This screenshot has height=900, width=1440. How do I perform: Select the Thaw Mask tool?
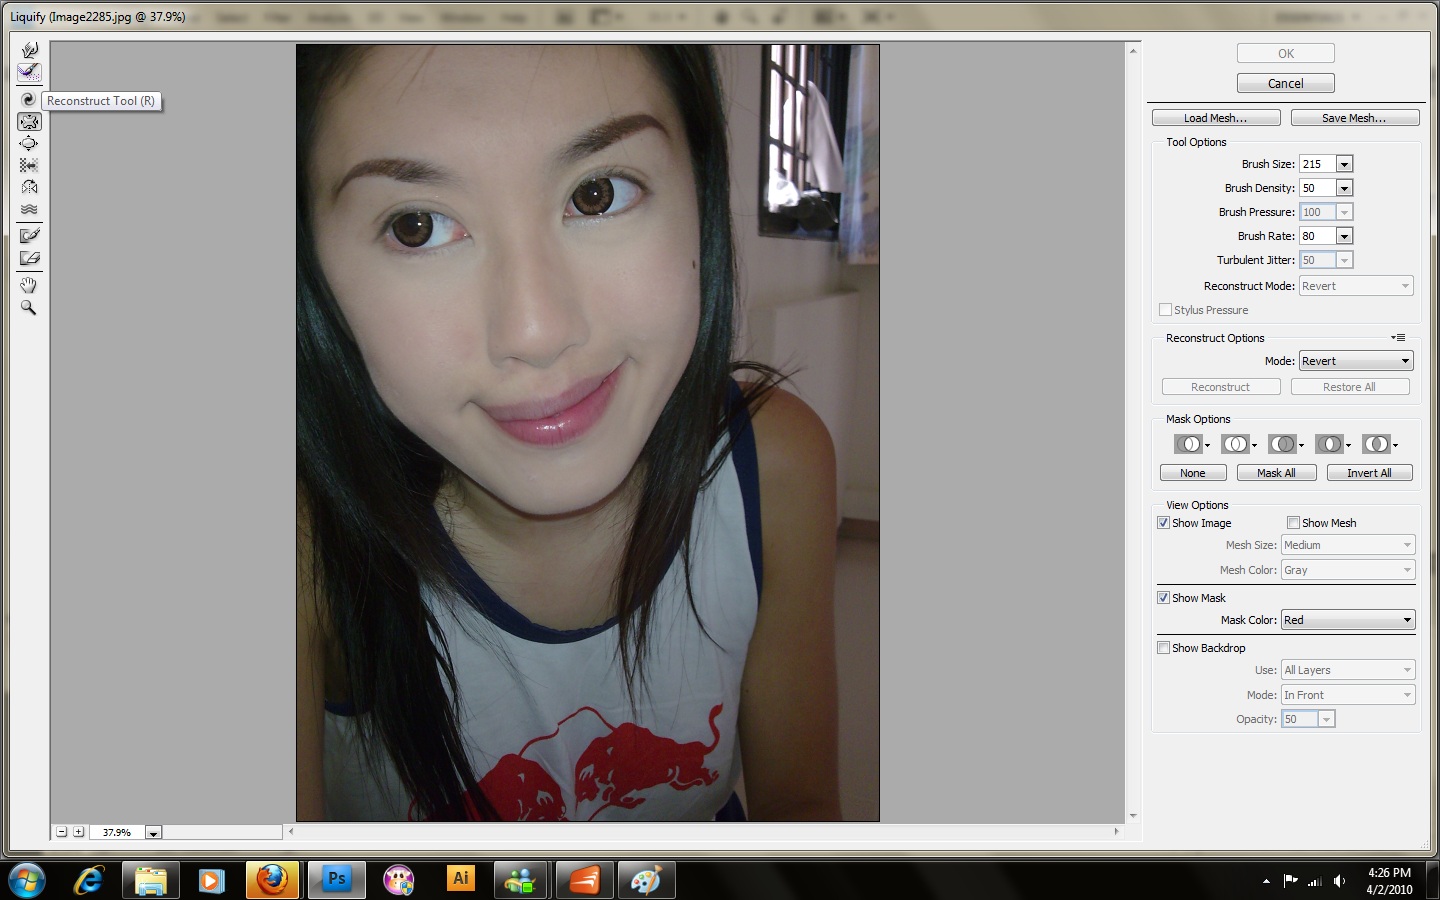[x=29, y=258]
